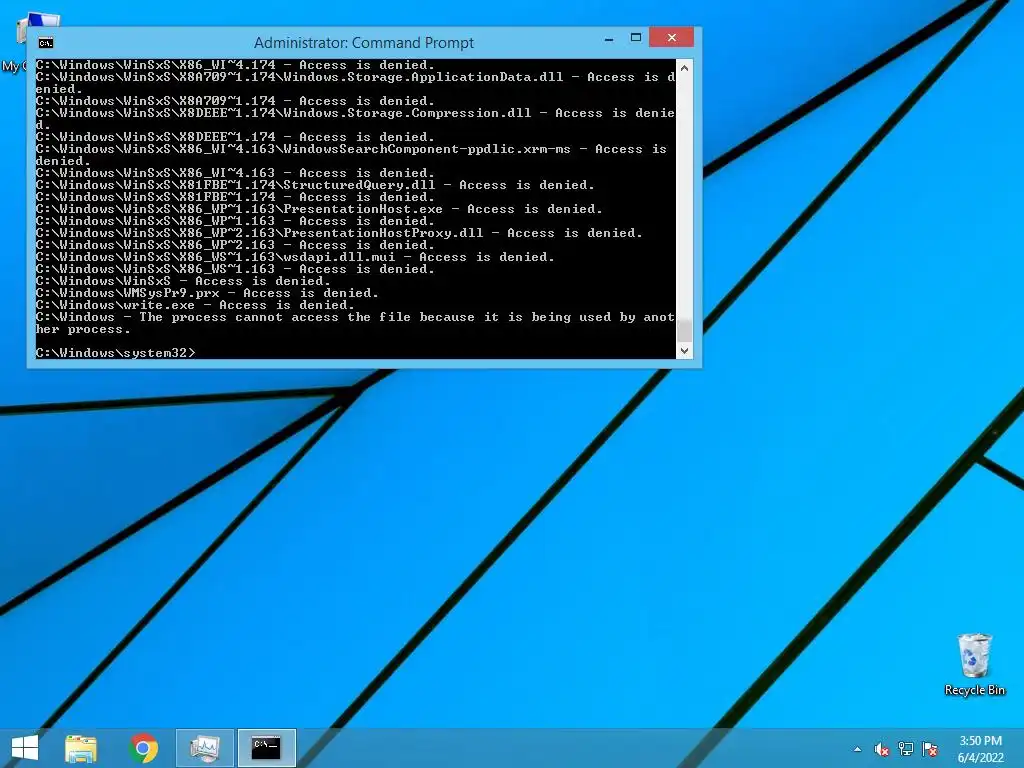
Task: Open File Explorer from the taskbar
Action: click(x=81, y=748)
